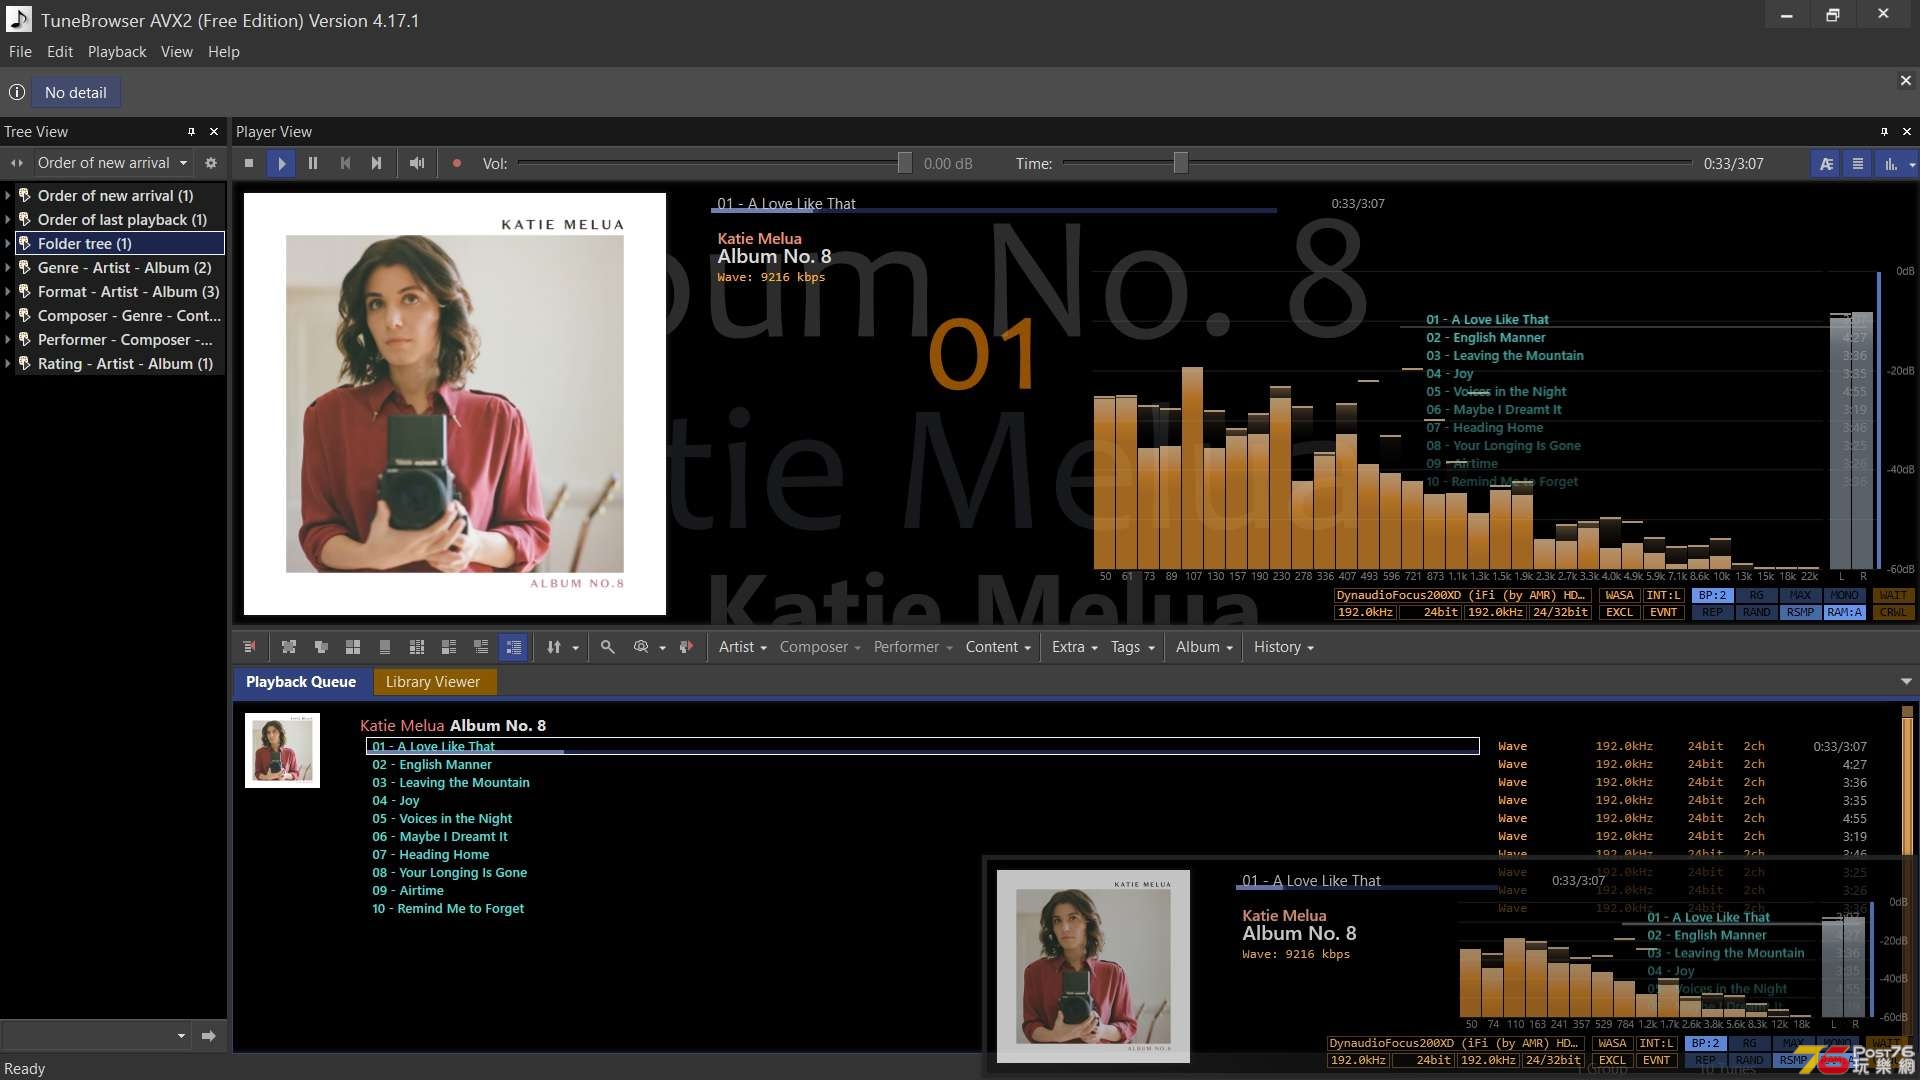Select Performer - Composer tree item

pyautogui.click(x=125, y=340)
